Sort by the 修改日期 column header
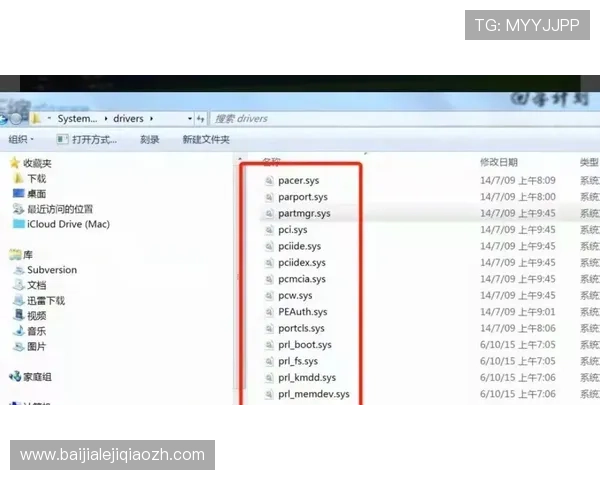 [x=499, y=162]
